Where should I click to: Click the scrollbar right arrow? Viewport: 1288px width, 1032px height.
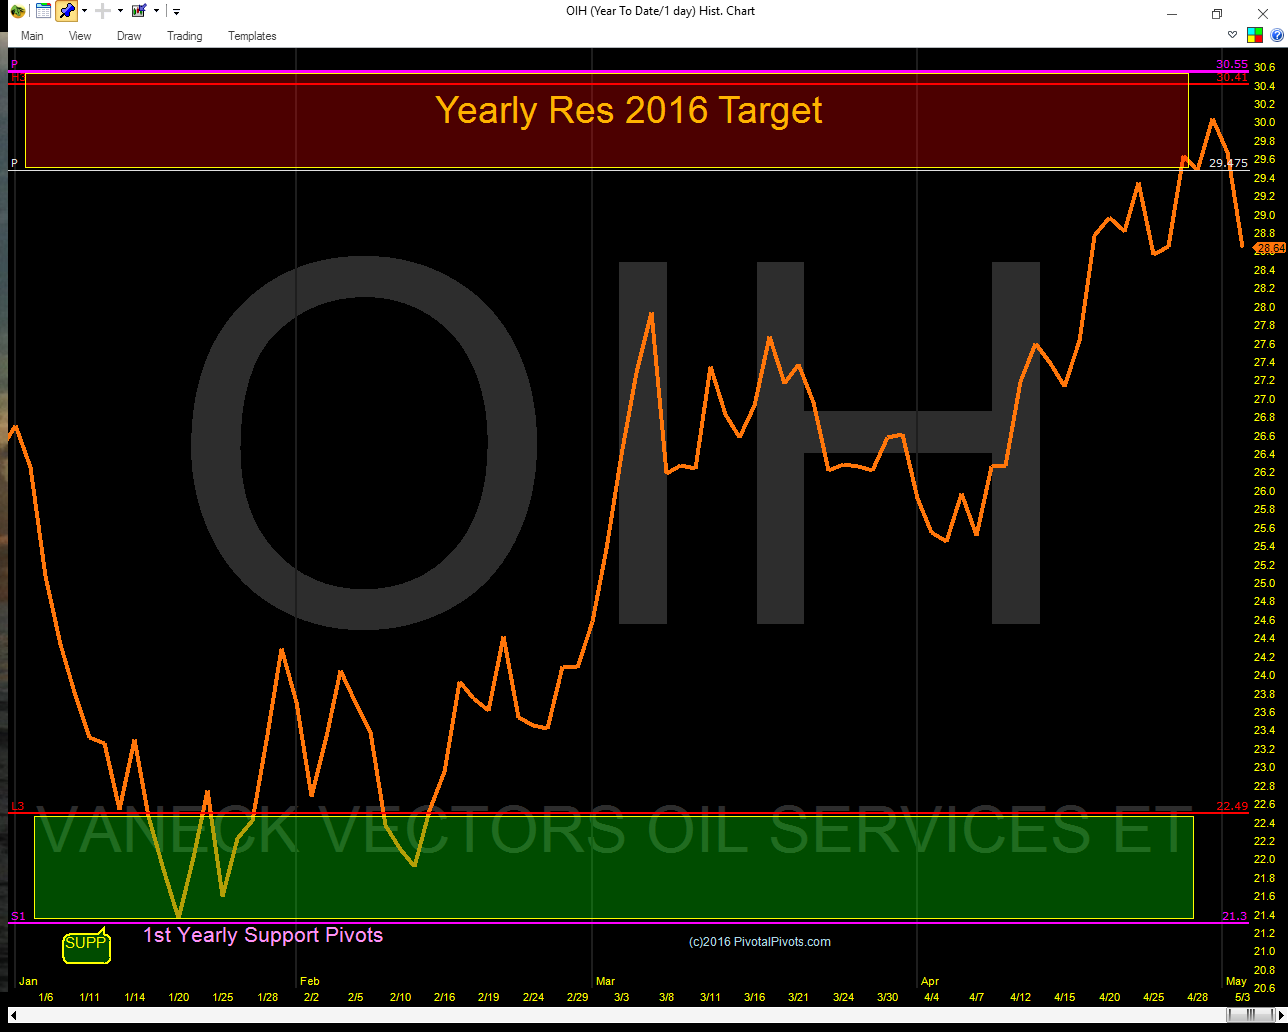pyautogui.click(x=1280, y=1015)
